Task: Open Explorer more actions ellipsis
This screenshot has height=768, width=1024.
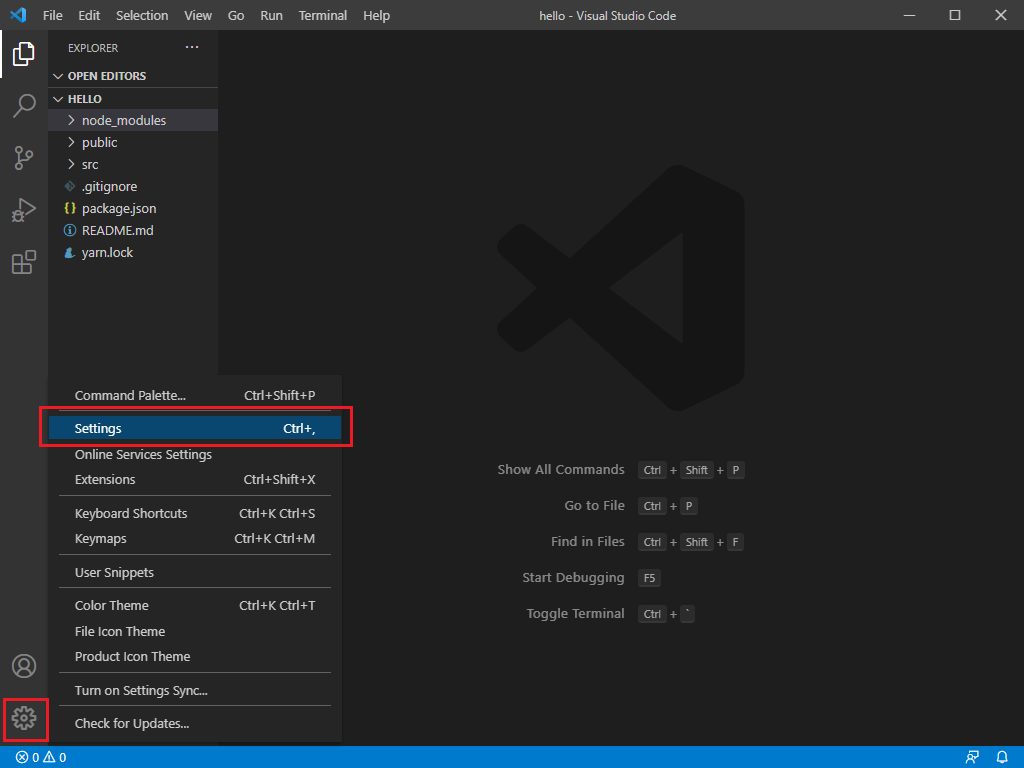Action: click(191, 47)
